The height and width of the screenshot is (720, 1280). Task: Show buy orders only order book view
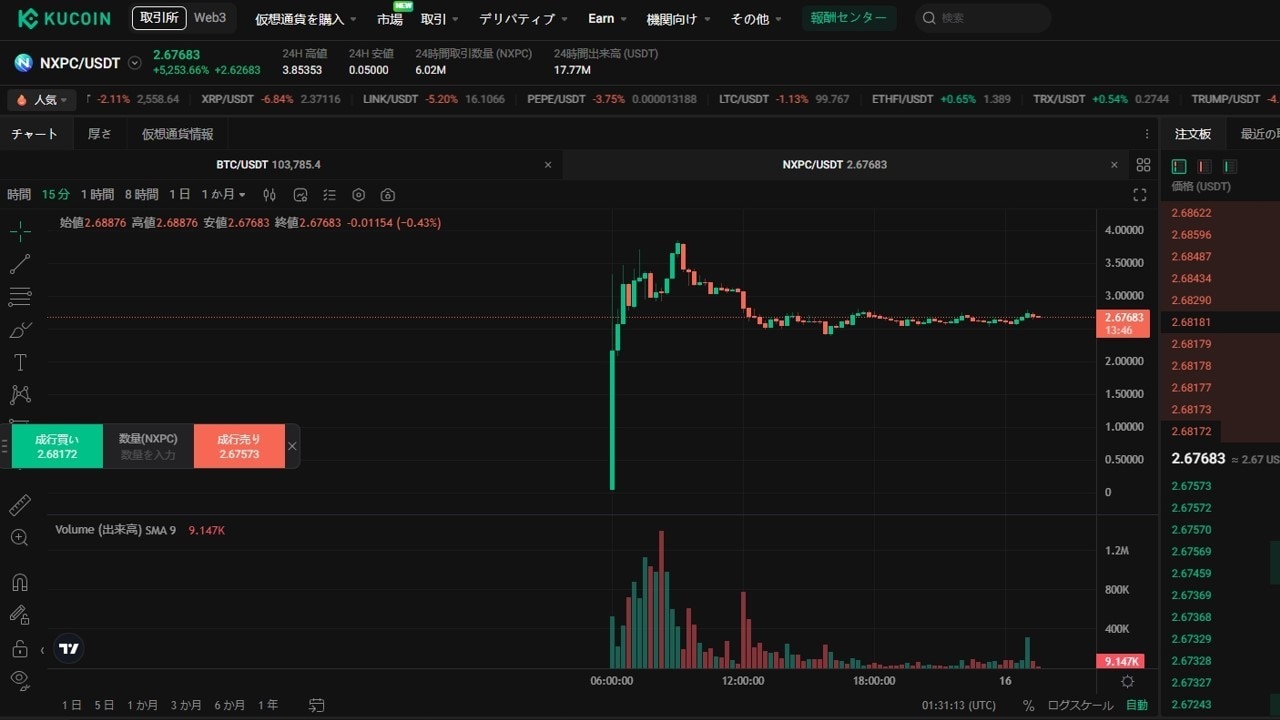pos(1230,166)
